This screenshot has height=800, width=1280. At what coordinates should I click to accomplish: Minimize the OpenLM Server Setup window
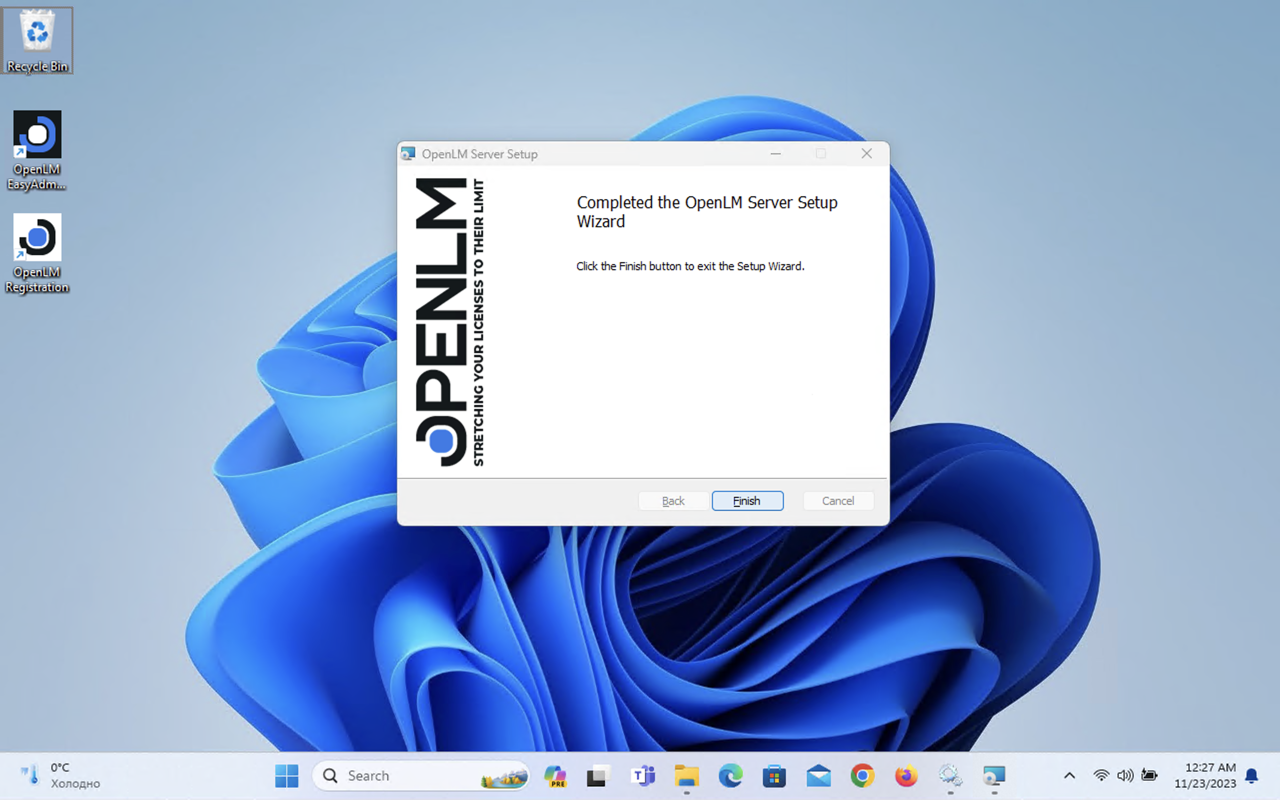click(776, 154)
